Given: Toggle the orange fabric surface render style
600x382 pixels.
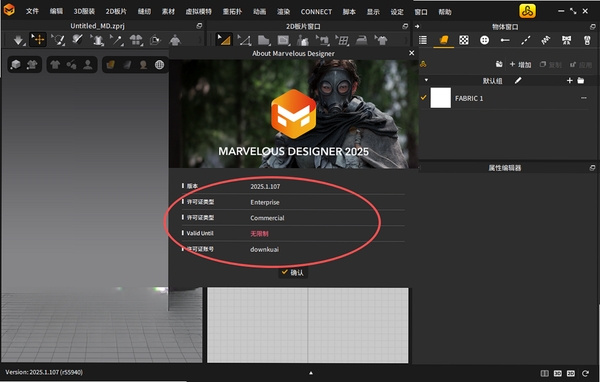Looking at the screenshot, I should [111, 65].
